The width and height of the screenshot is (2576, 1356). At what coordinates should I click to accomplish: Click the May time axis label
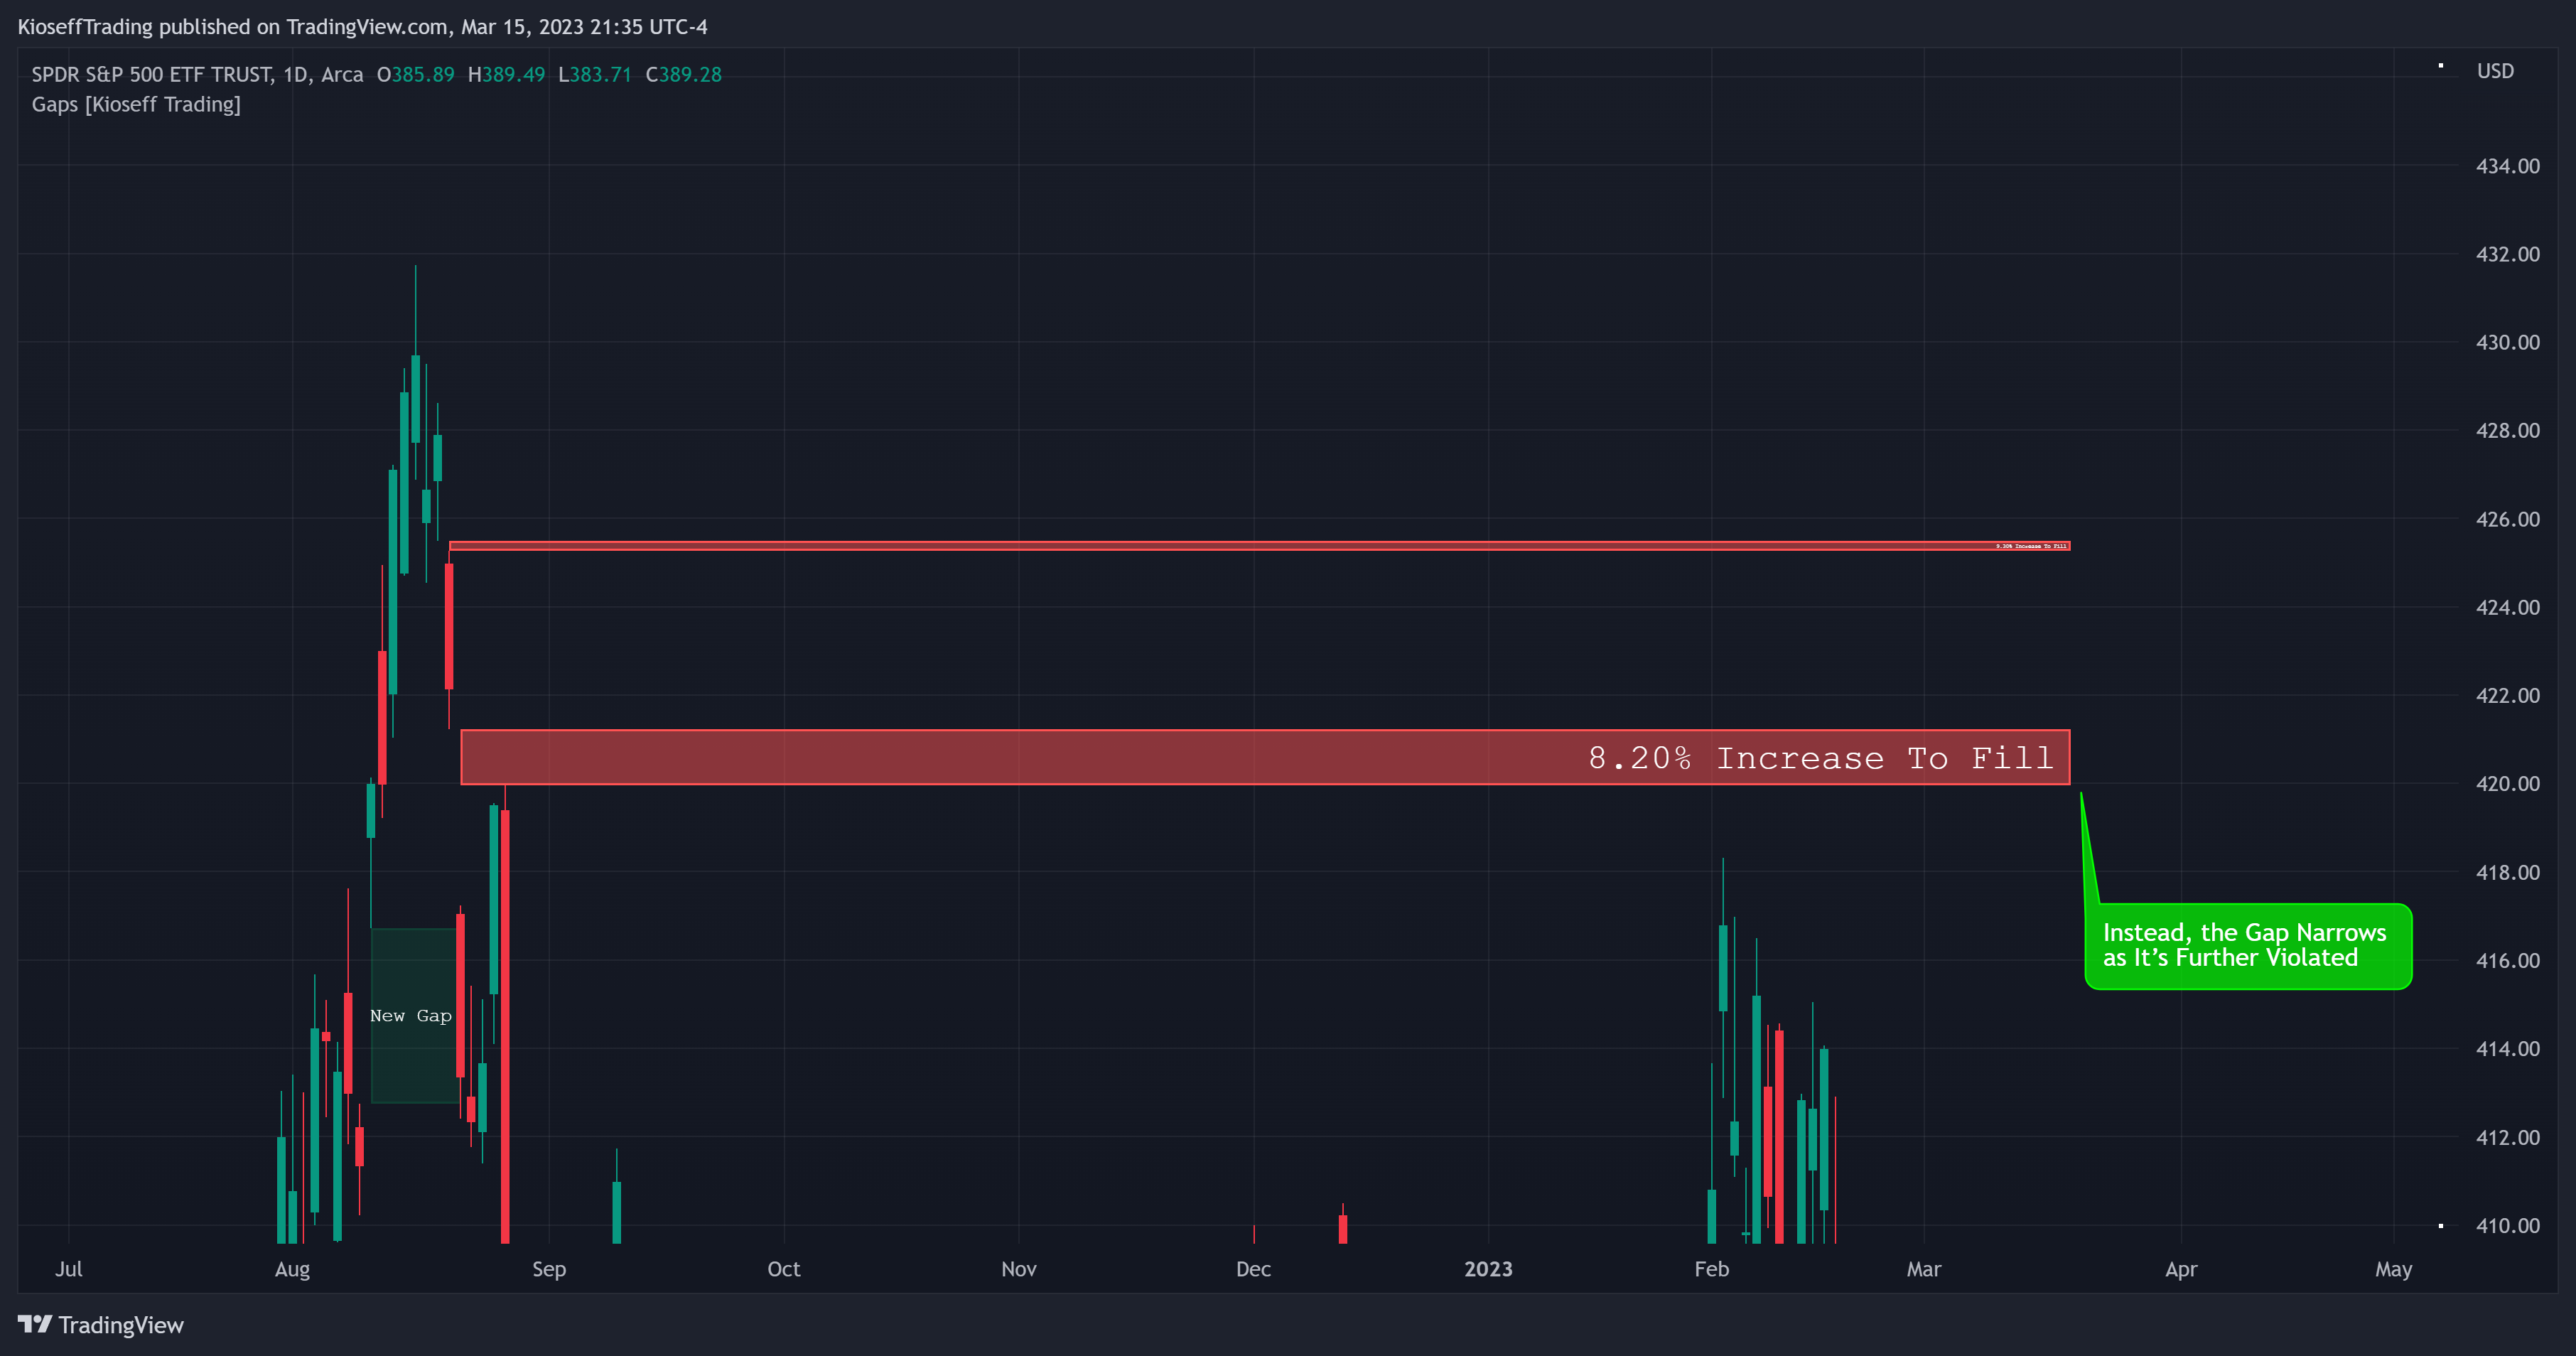(2394, 1269)
